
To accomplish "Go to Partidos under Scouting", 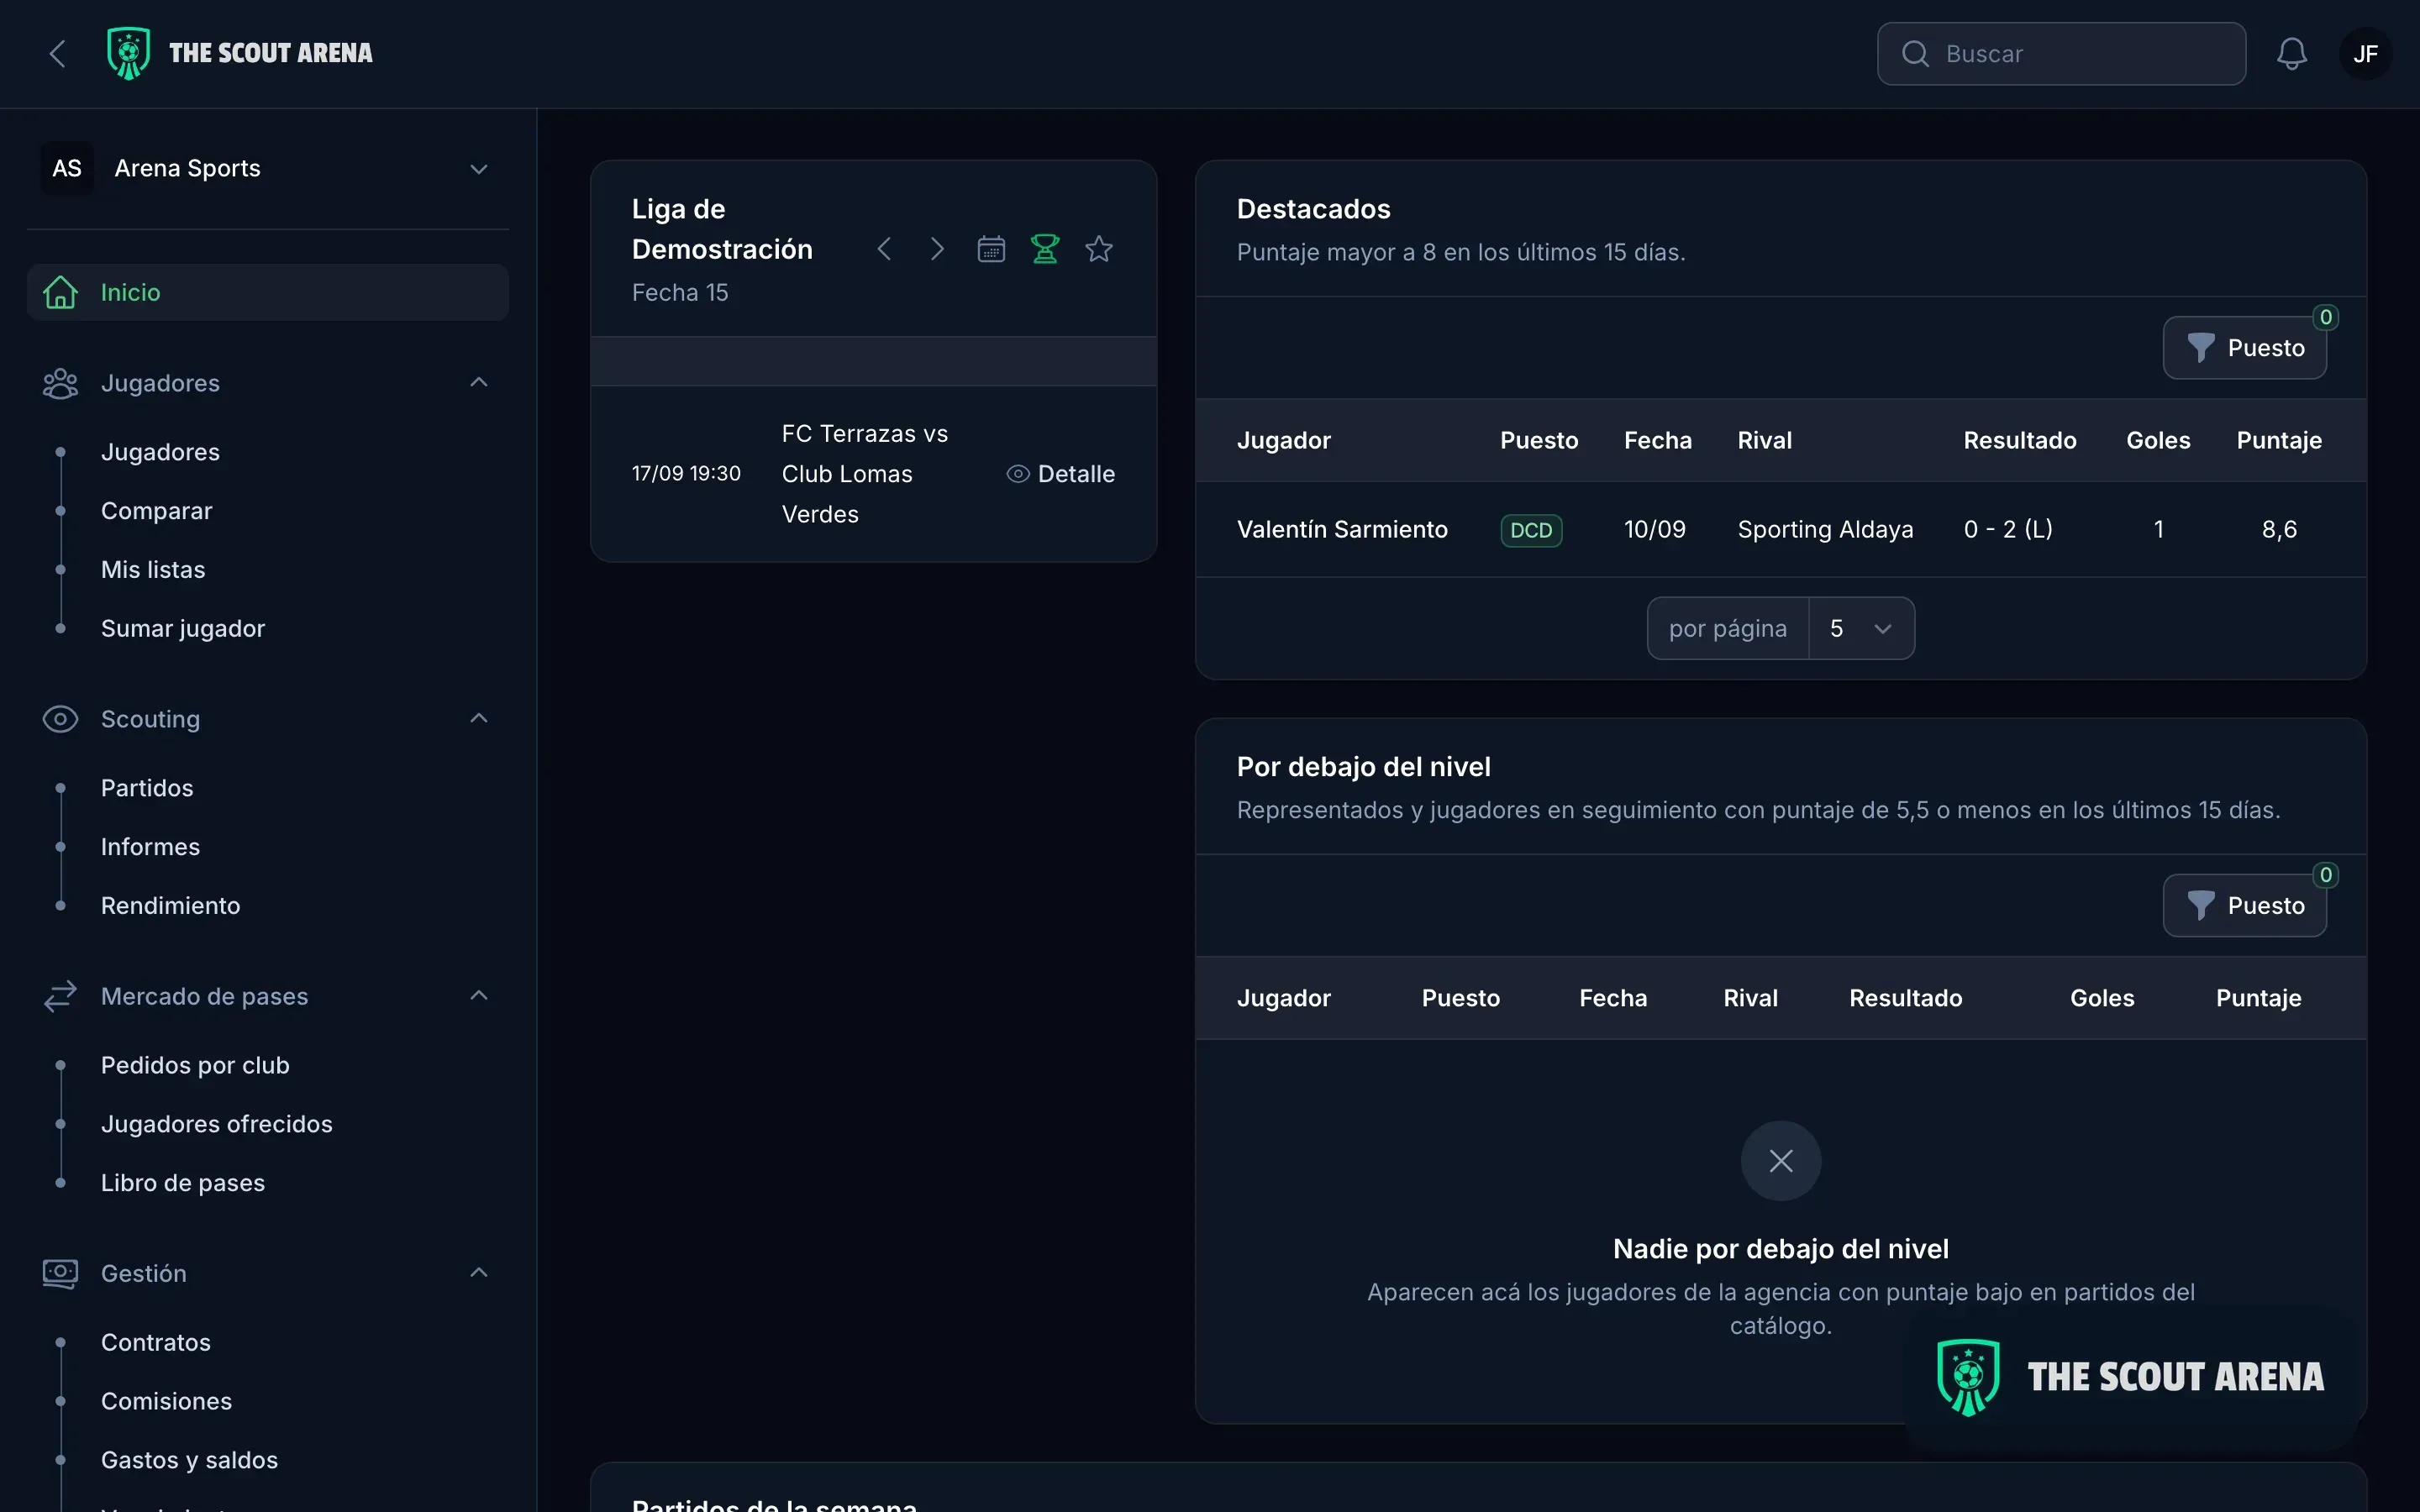I will tap(147, 788).
